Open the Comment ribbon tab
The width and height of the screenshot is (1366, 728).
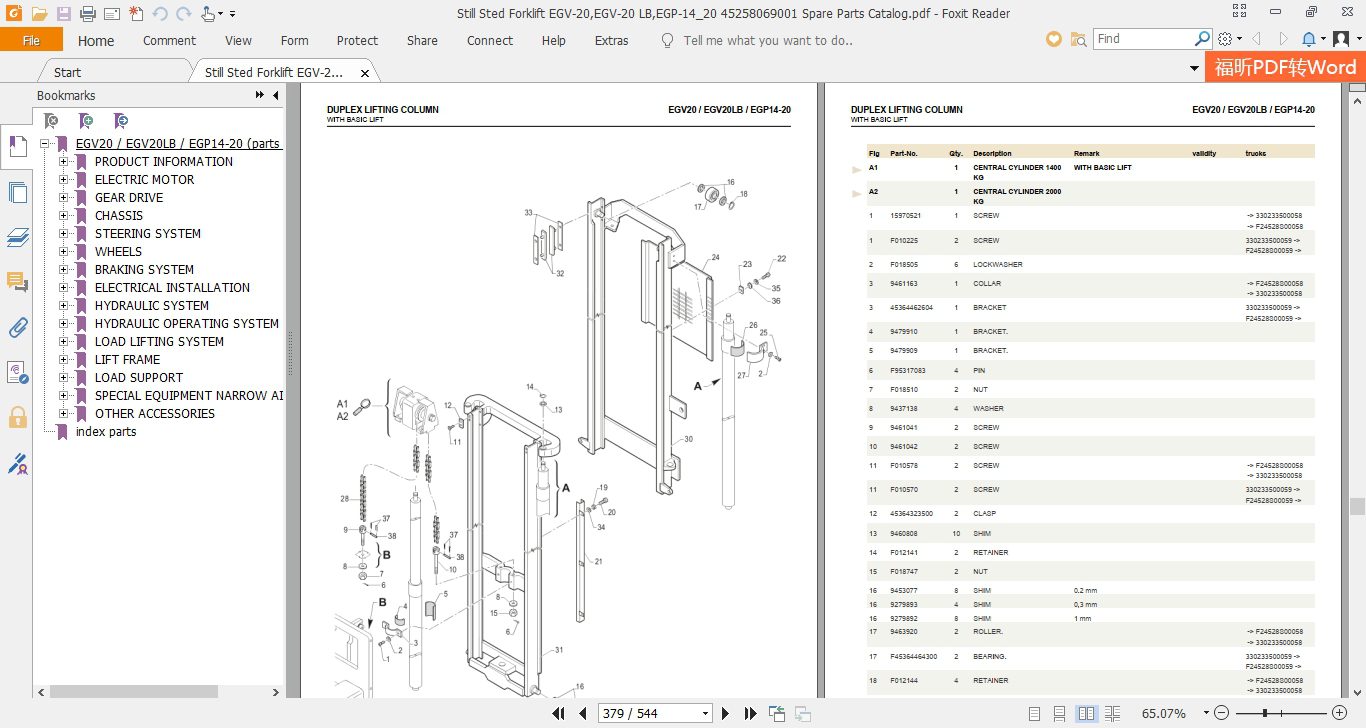pyautogui.click(x=169, y=40)
